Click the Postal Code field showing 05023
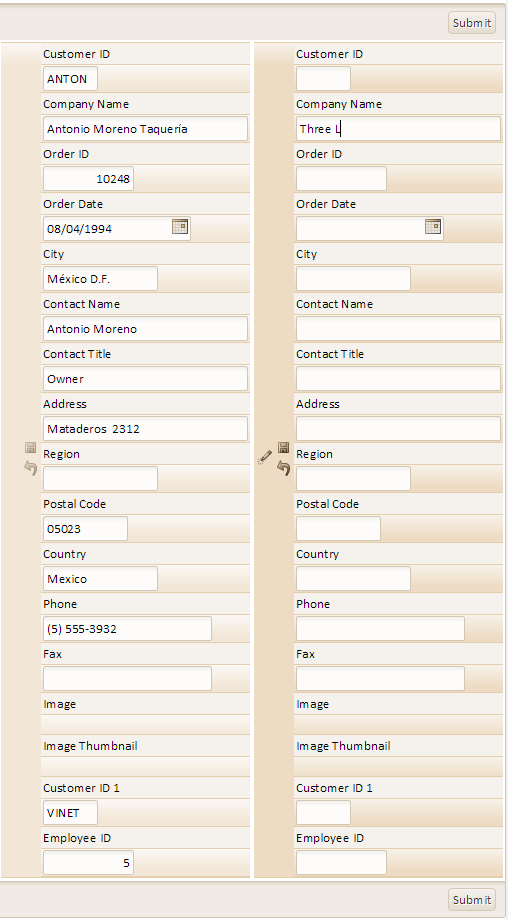 pyautogui.click(x=85, y=529)
